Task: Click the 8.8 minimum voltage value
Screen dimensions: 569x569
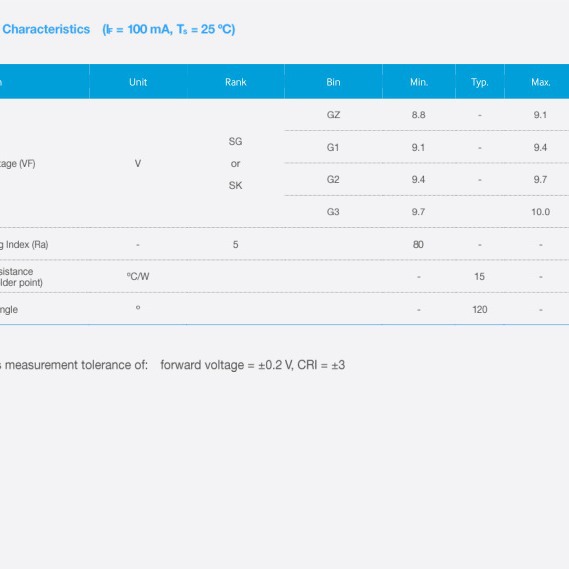Action: (x=418, y=115)
